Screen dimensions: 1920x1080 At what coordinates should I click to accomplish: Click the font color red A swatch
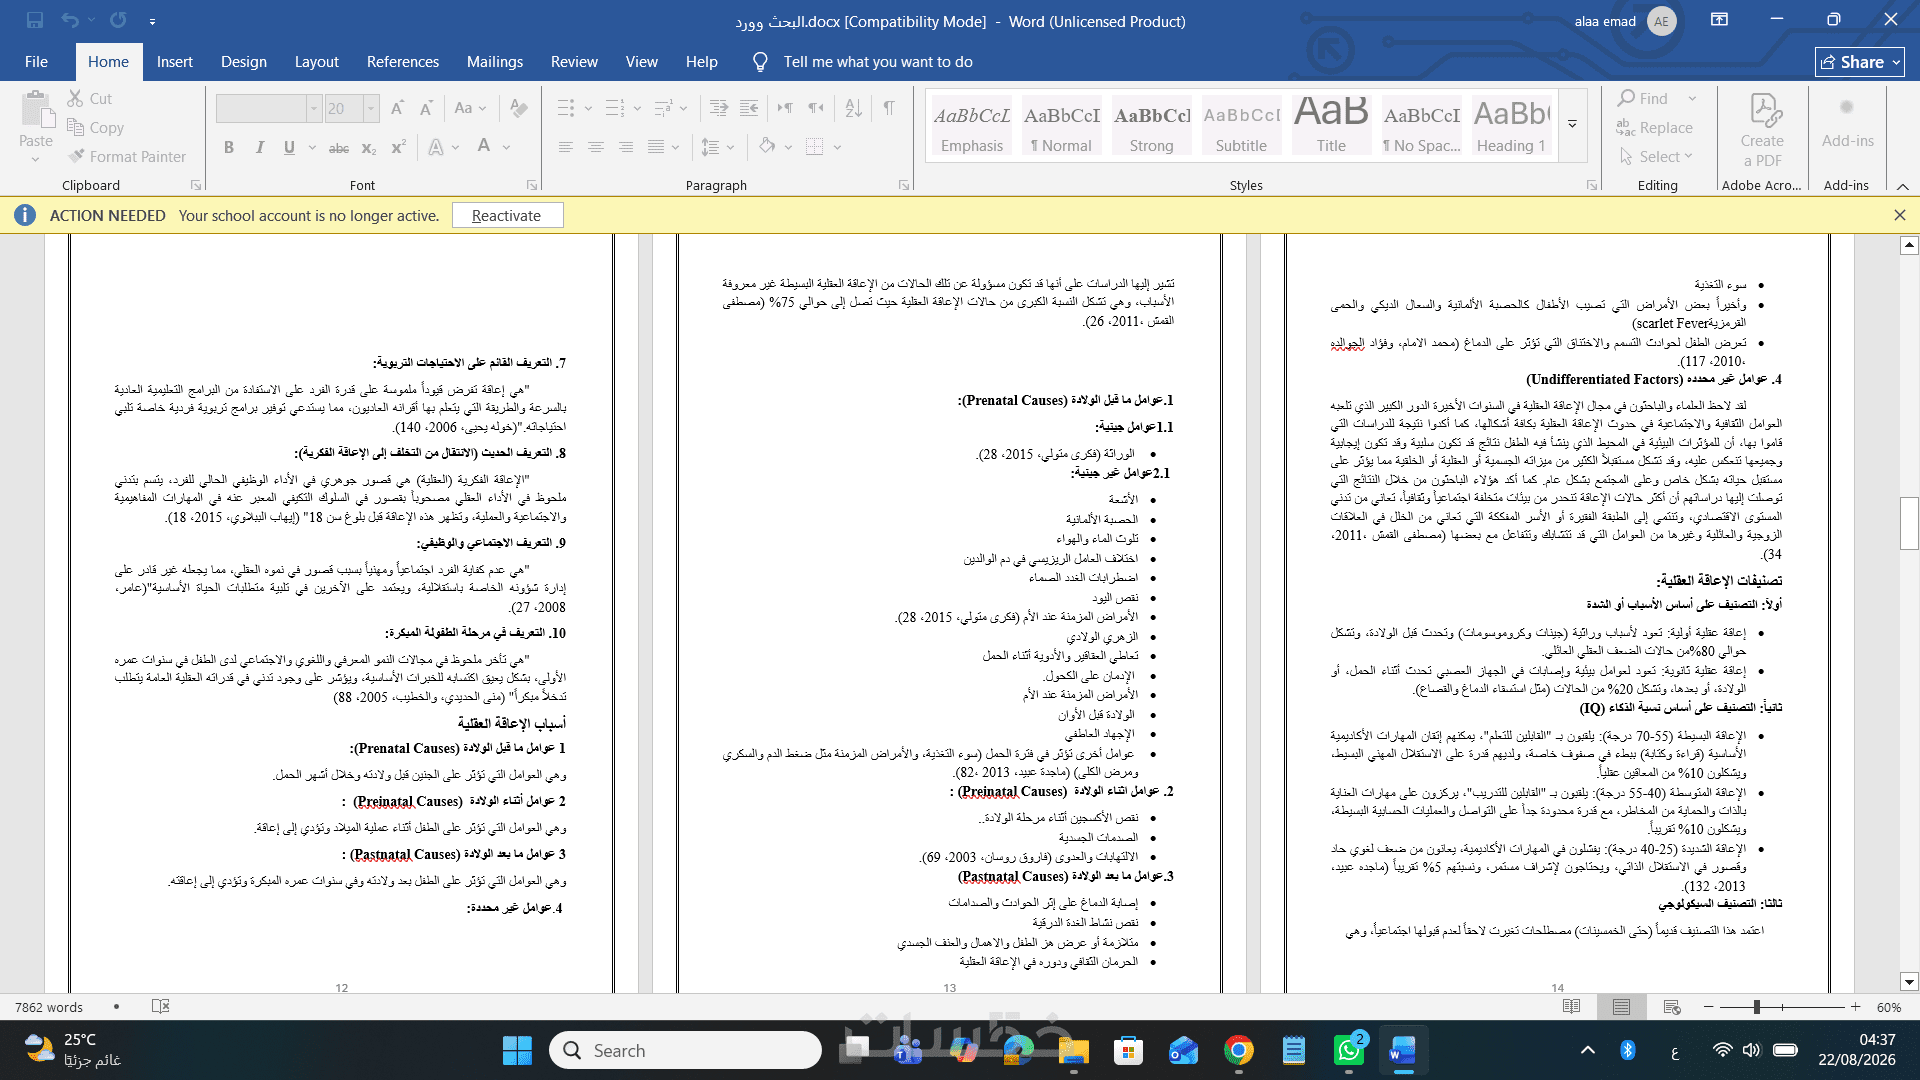click(x=484, y=147)
